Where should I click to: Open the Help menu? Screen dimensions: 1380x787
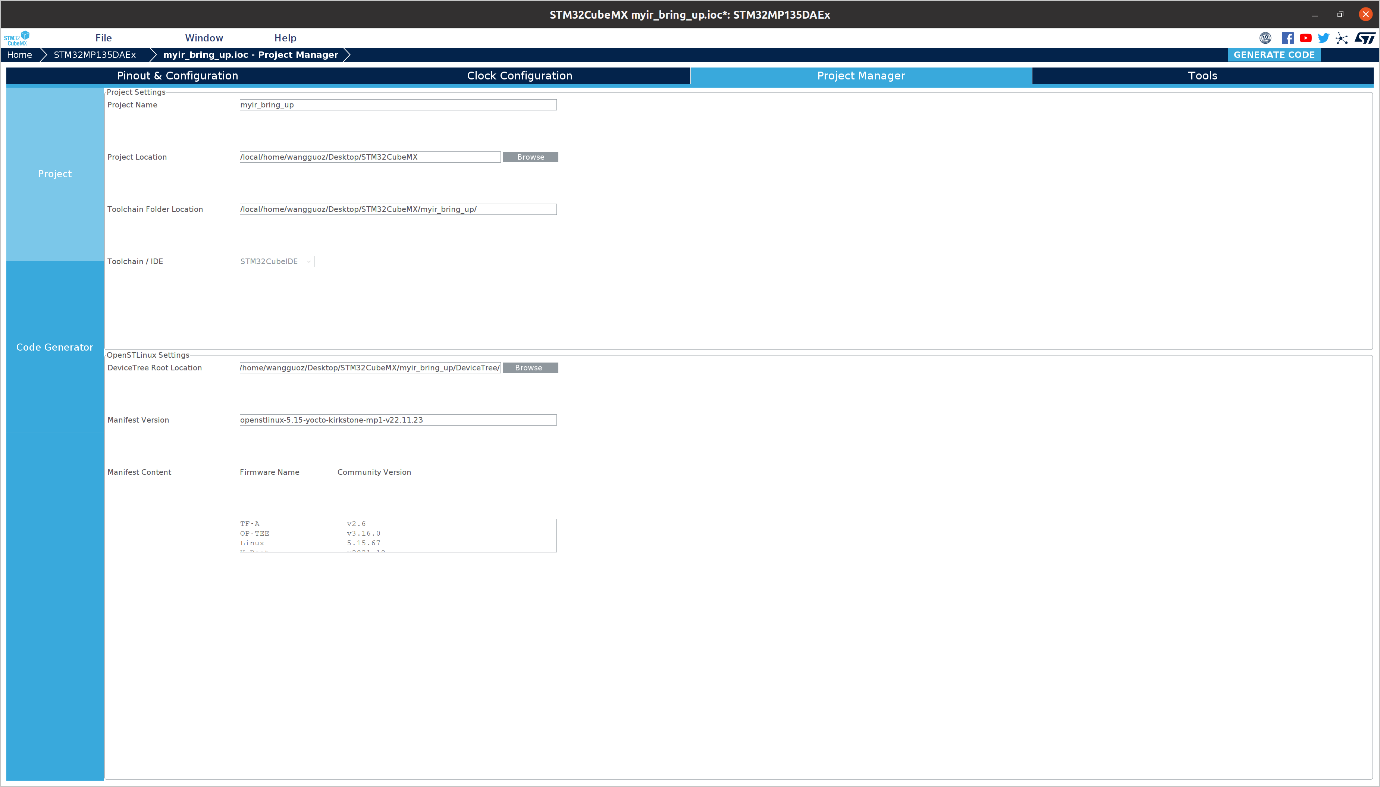tap(285, 38)
